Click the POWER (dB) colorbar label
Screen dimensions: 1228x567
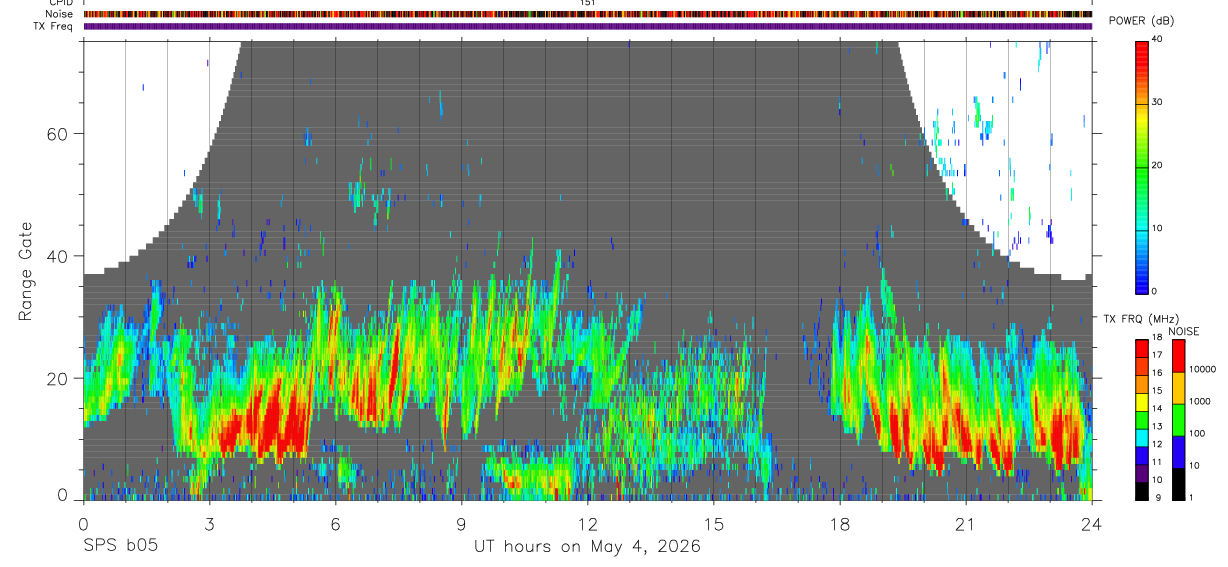(x=1142, y=21)
